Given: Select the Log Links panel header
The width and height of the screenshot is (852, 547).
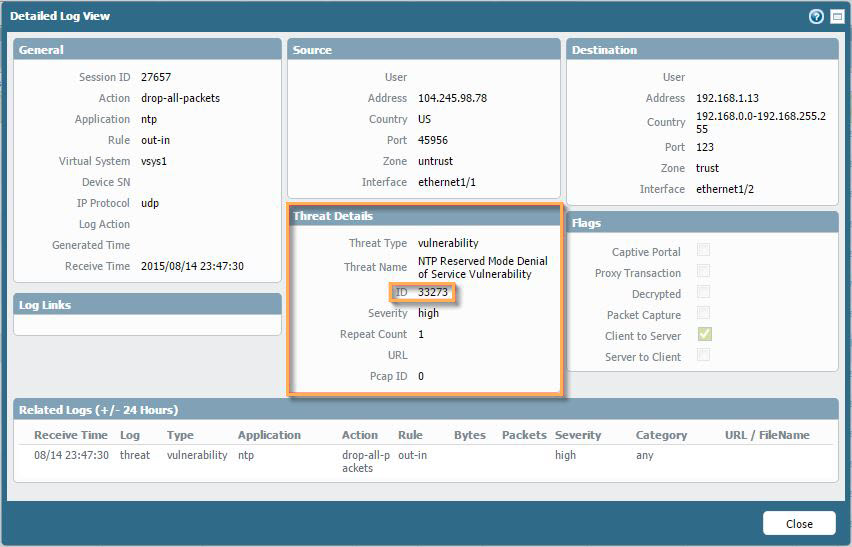Looking at the screenshot, I should (147, 305).
